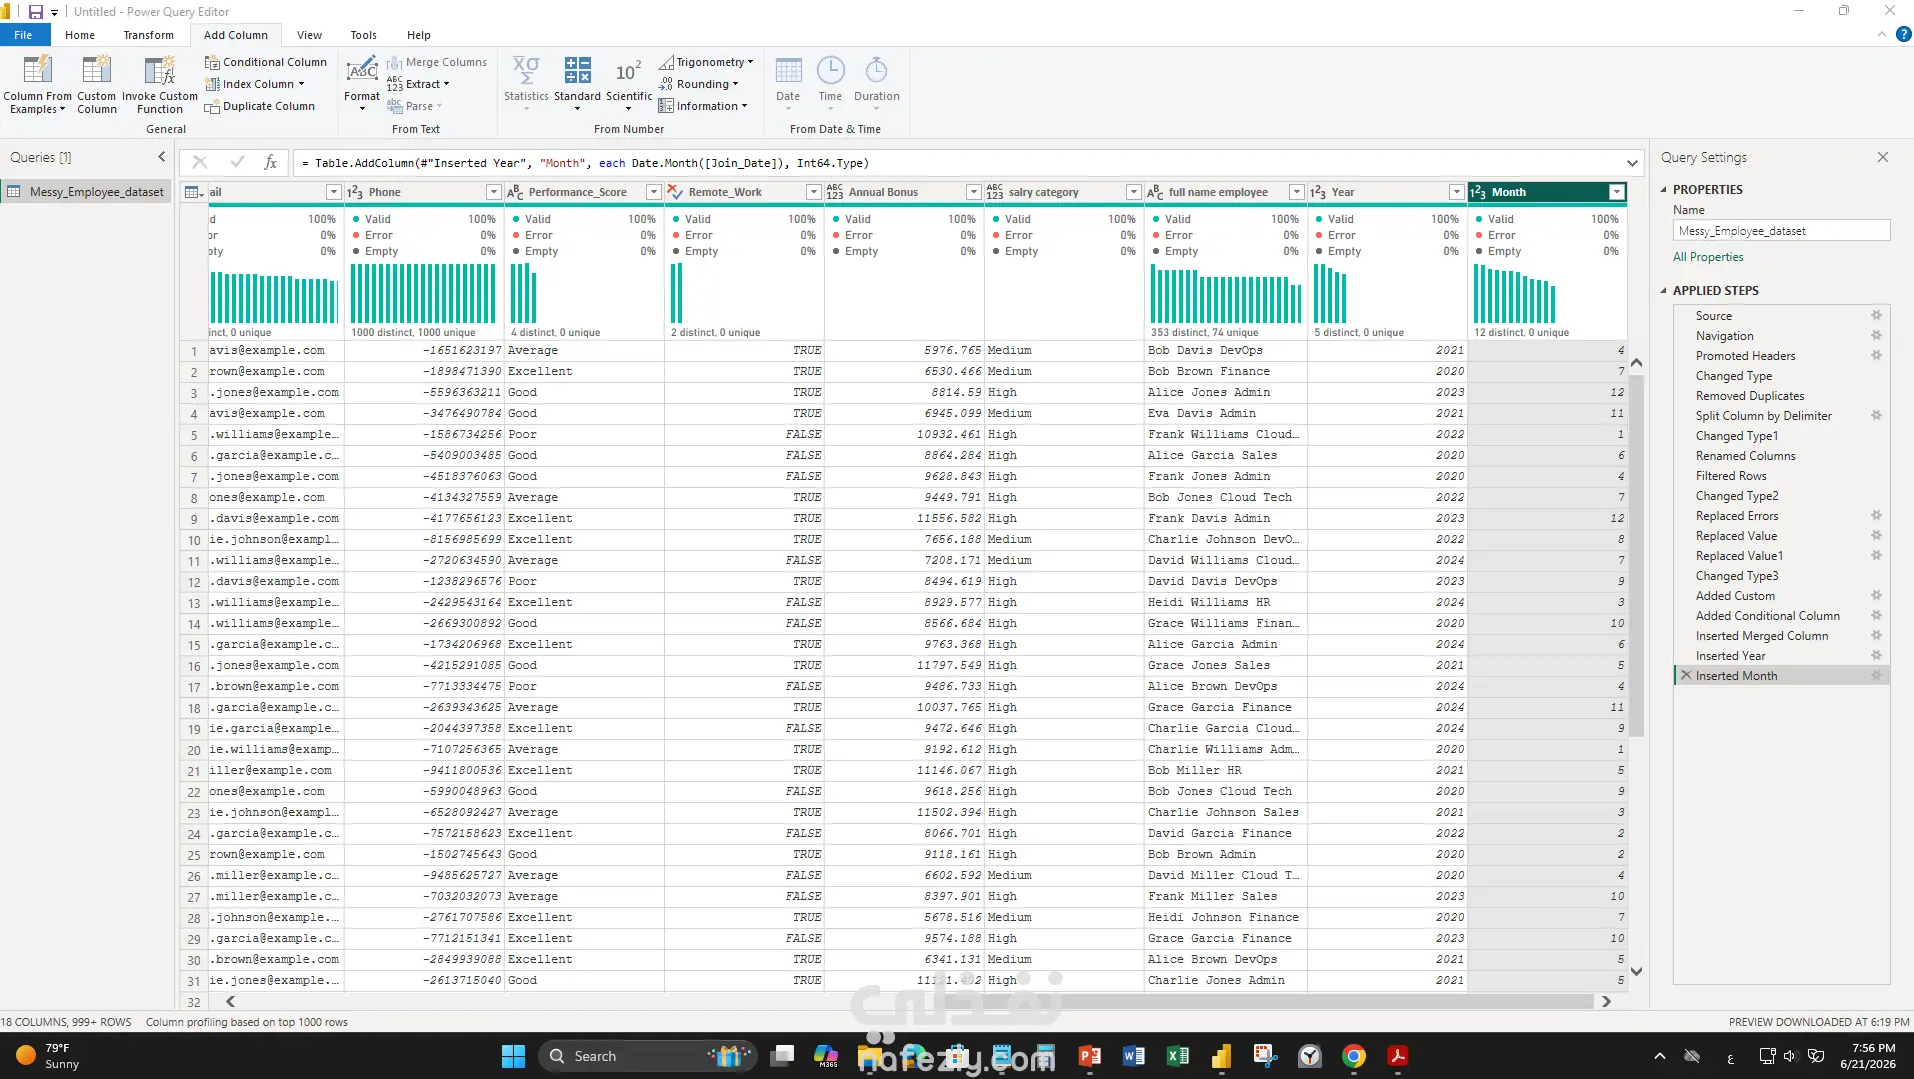The image size is (1914, 1079).
Task: Select the Messy_Employee_dataset query
Action: click(87, 192)
